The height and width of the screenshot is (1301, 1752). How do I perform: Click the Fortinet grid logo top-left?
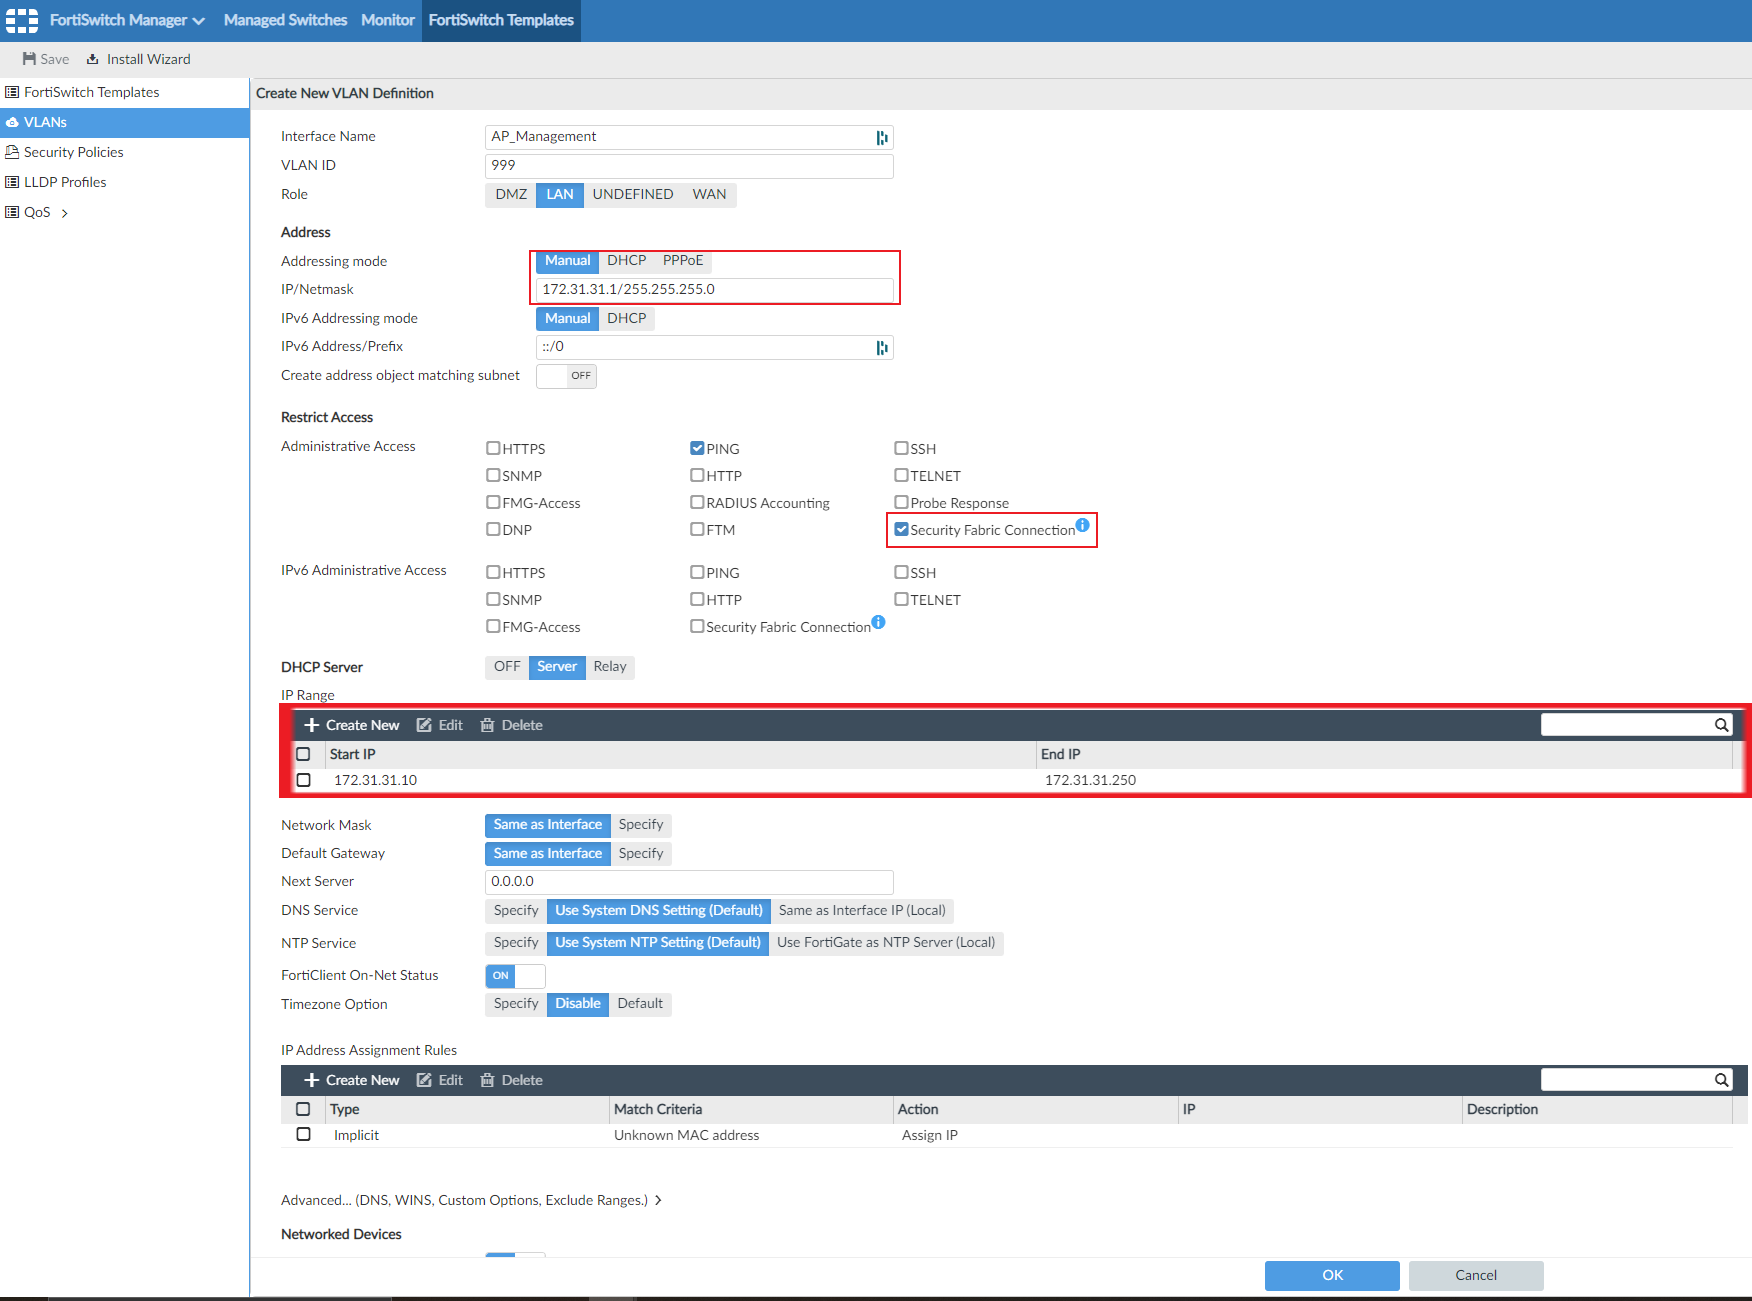[x=21, y=20]
